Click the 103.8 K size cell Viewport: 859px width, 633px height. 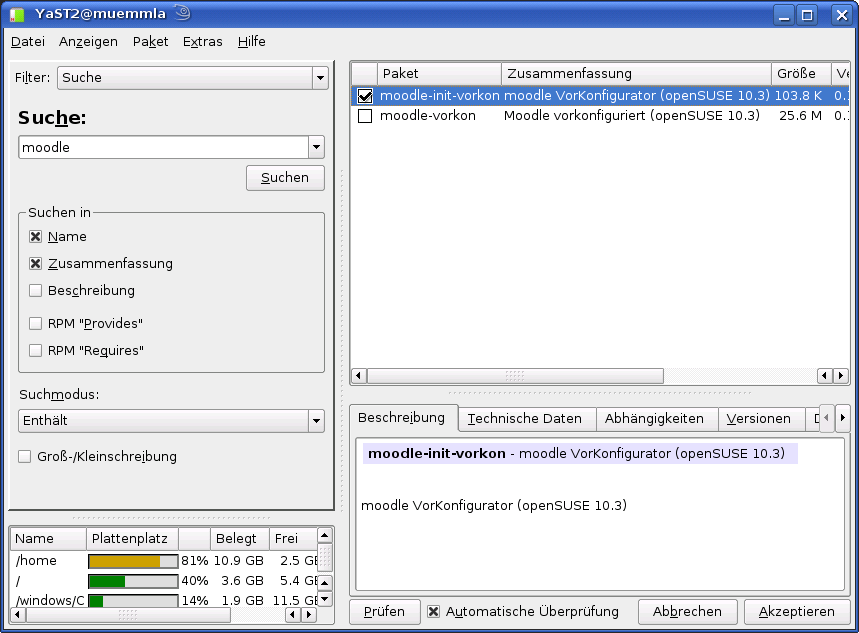[x=798, y=96]
